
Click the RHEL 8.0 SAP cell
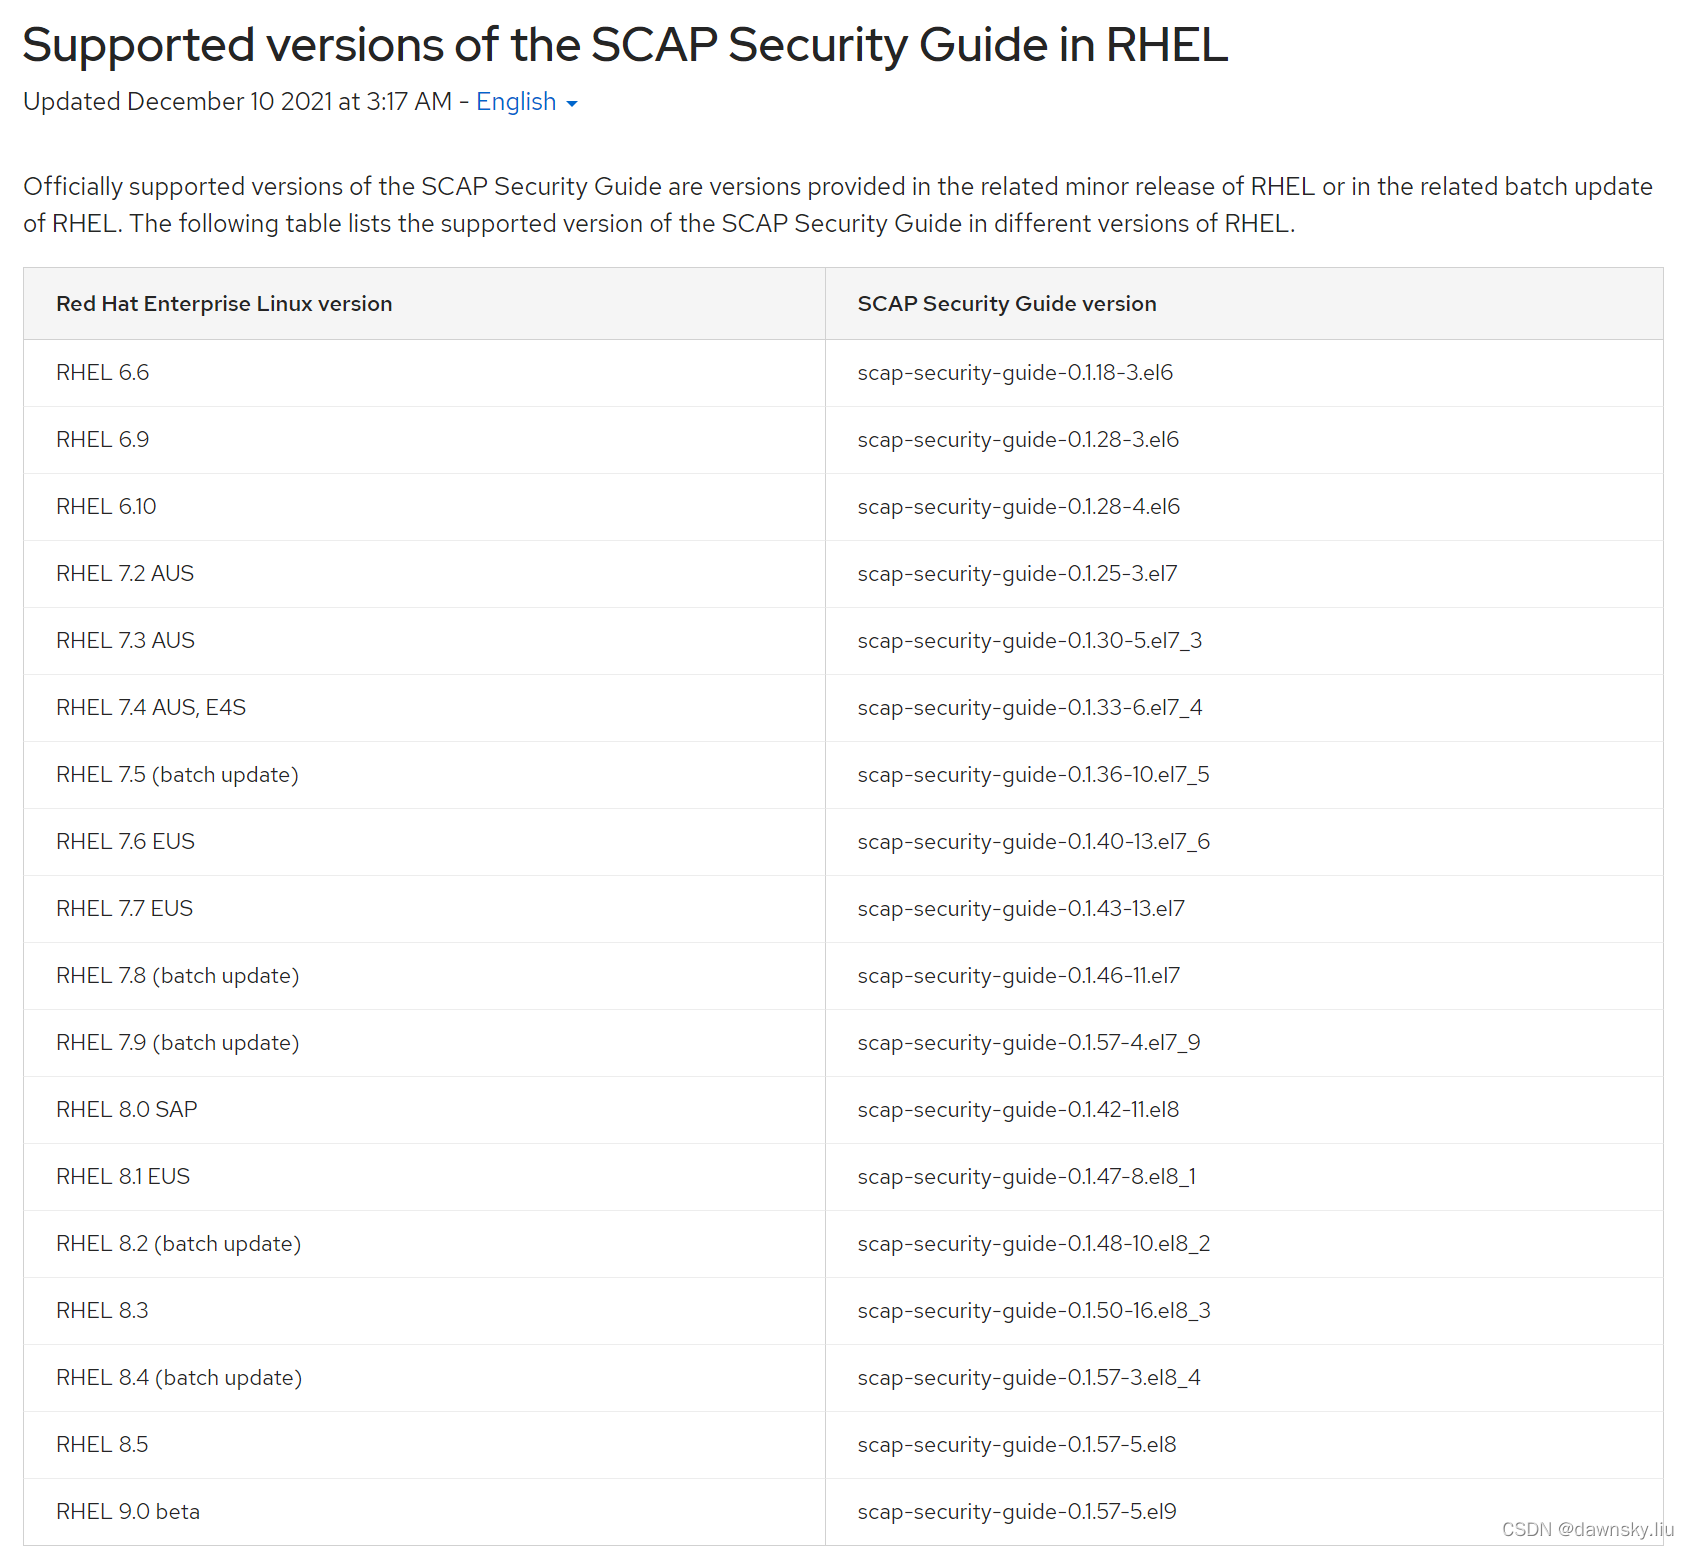coord(126,1109)
